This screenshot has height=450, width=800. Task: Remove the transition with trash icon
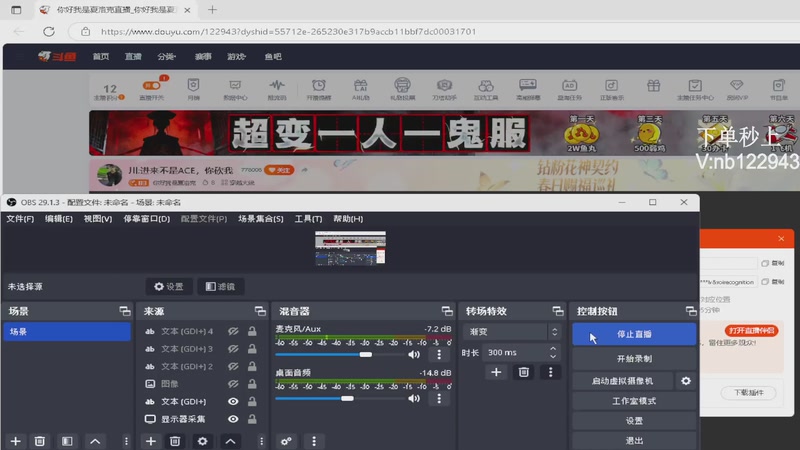pos(523,372)
